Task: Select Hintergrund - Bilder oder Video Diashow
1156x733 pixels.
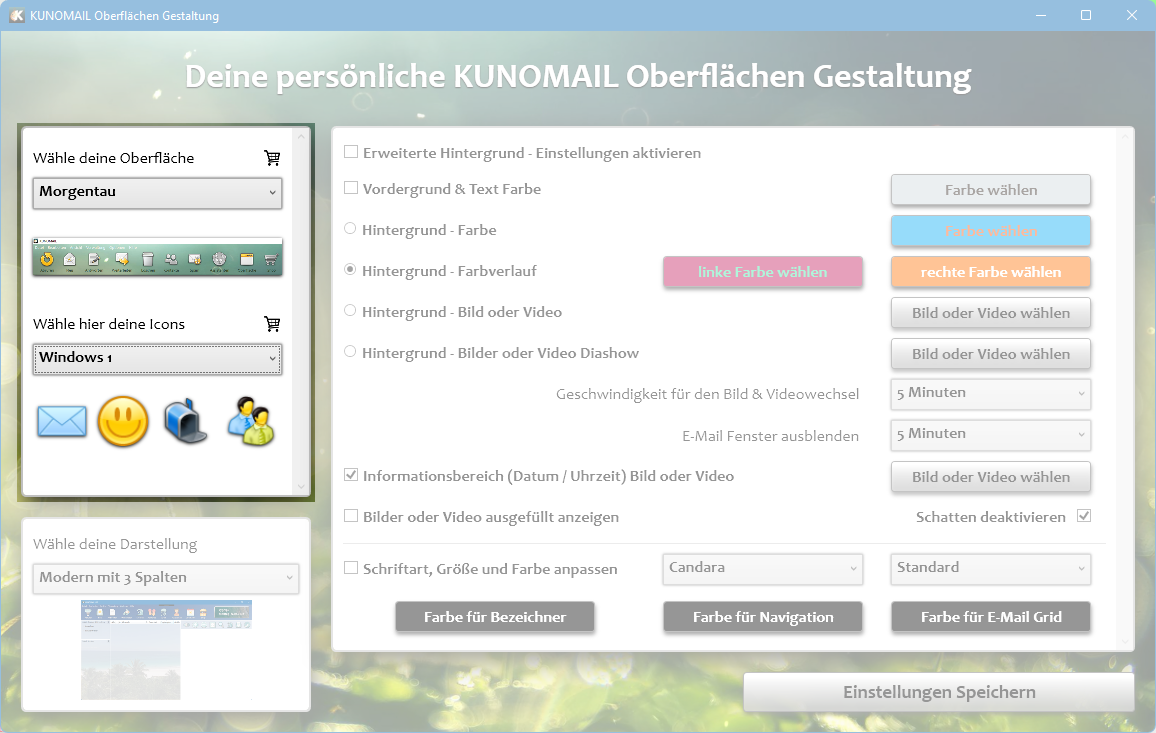Action: coord(350,352)
